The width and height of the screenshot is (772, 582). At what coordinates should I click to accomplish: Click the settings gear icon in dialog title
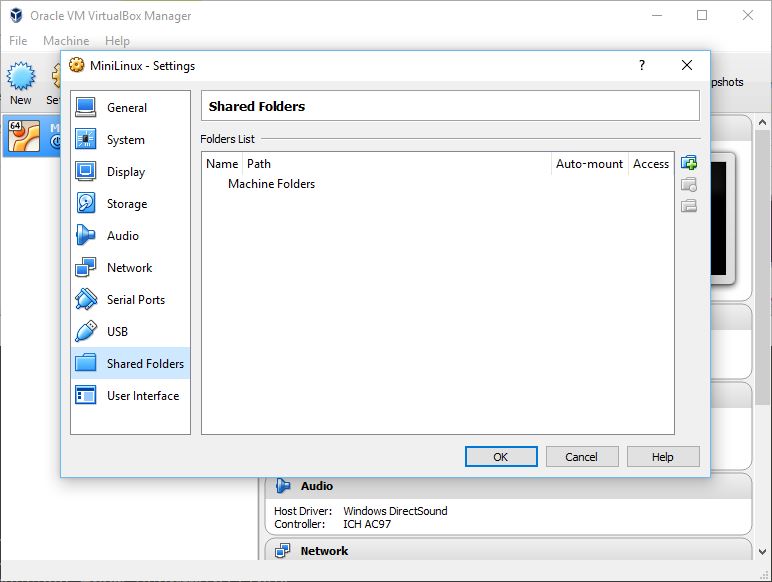point(76,65)
